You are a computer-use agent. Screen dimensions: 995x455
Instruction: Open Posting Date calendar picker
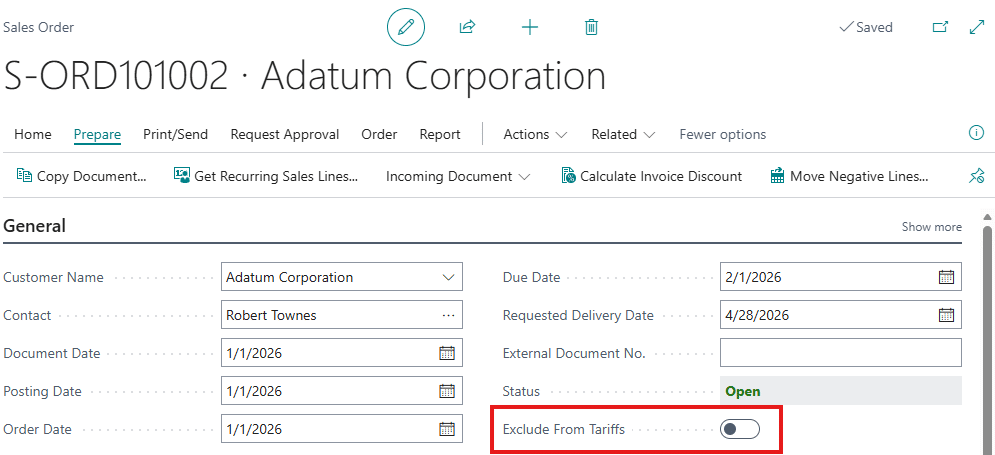pyautogui.click(x=447, y=391)
